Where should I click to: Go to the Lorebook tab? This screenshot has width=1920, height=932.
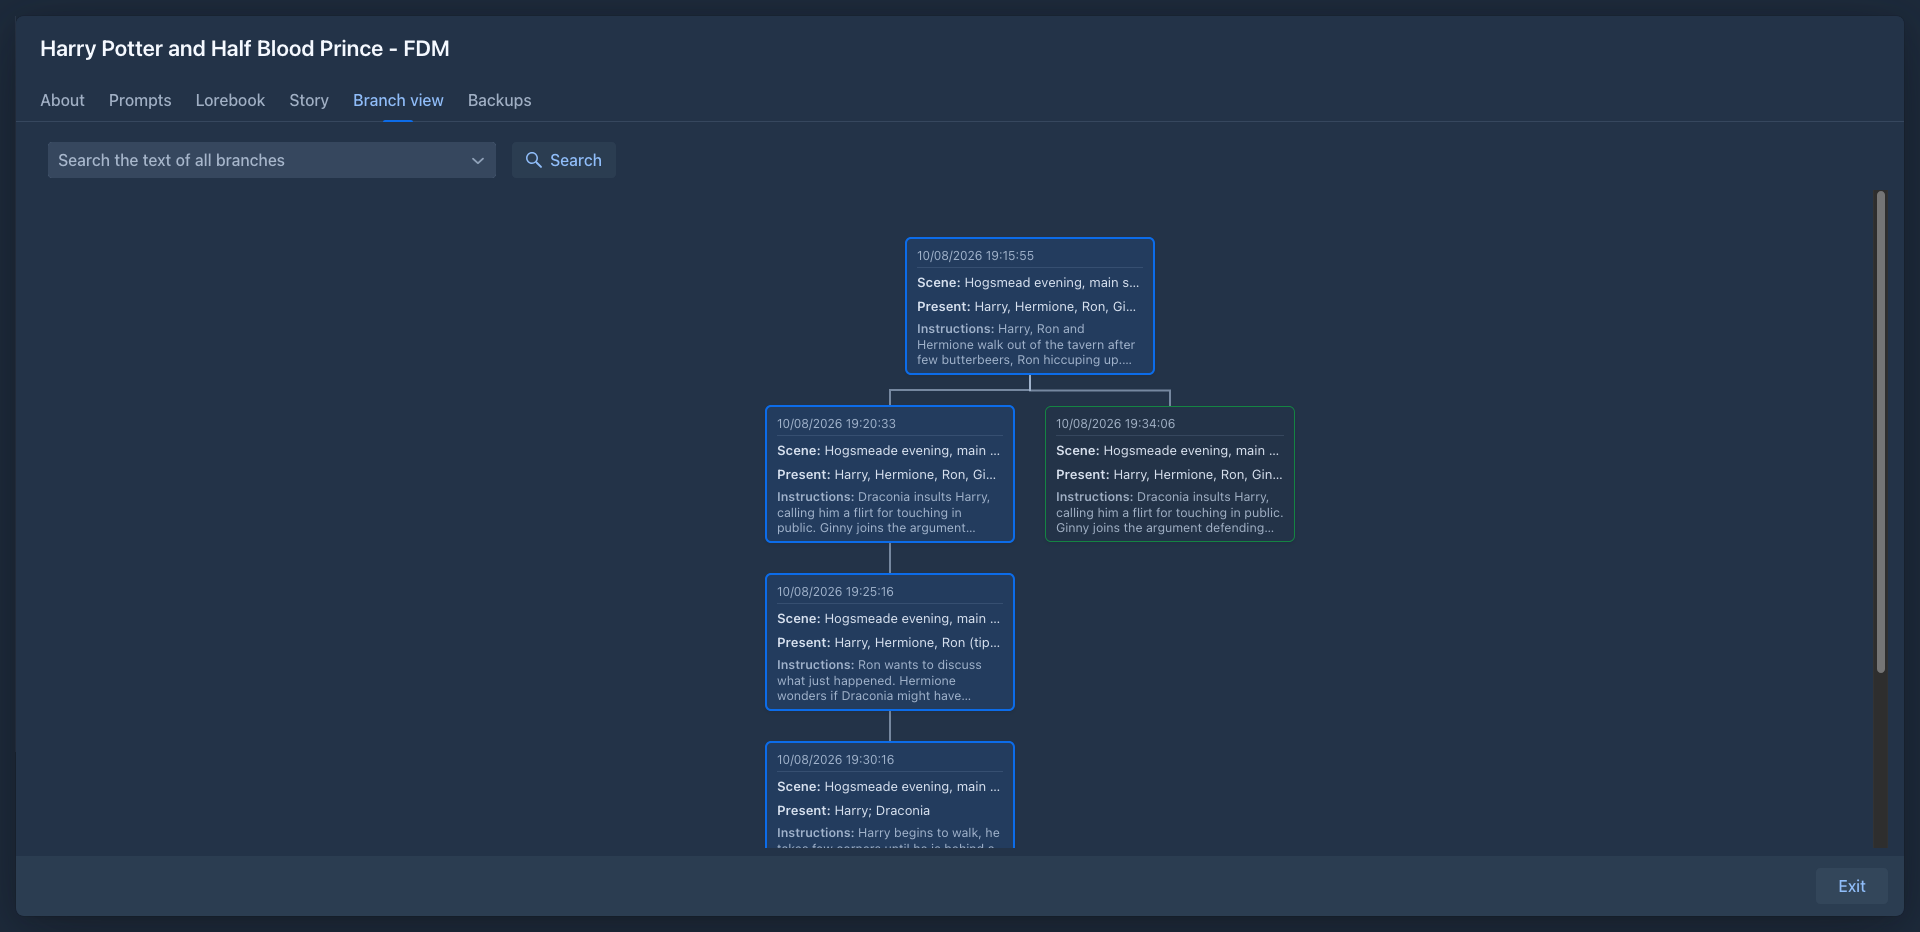tap(230, 100)
